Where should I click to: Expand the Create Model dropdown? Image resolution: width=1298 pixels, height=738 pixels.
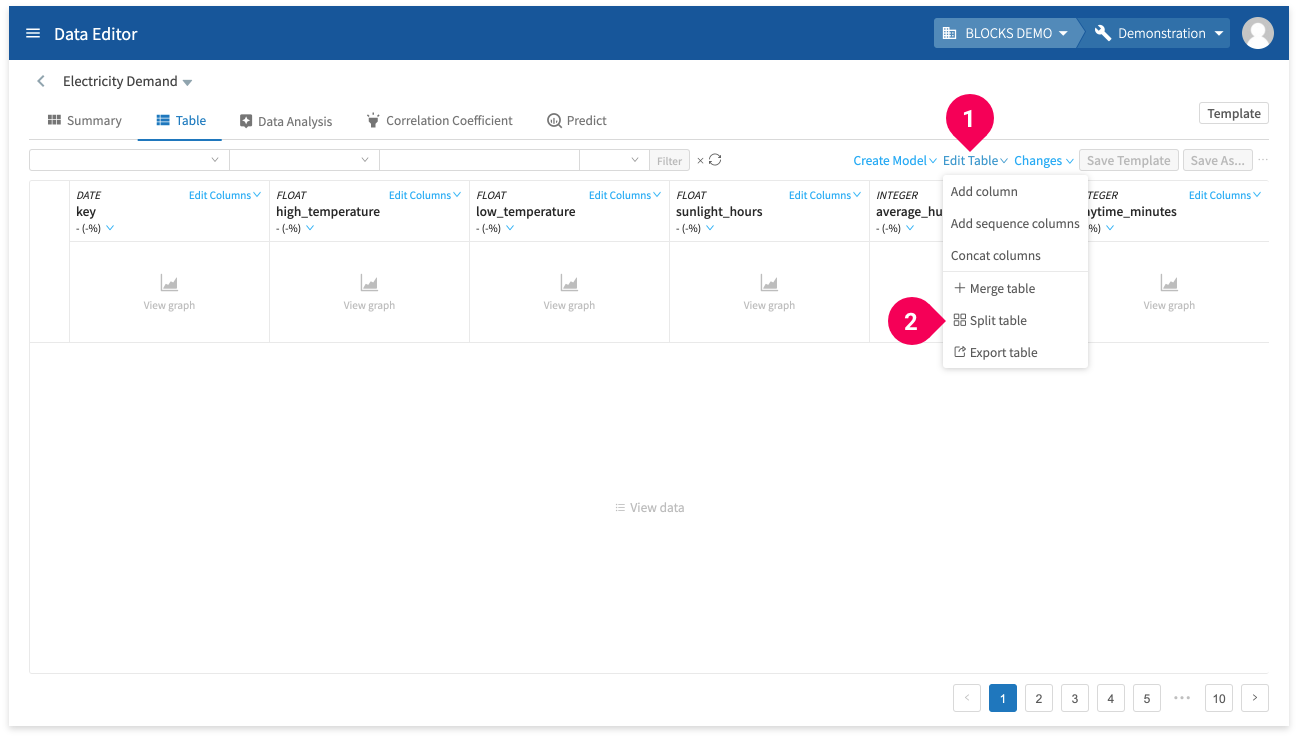coord(894,160)
